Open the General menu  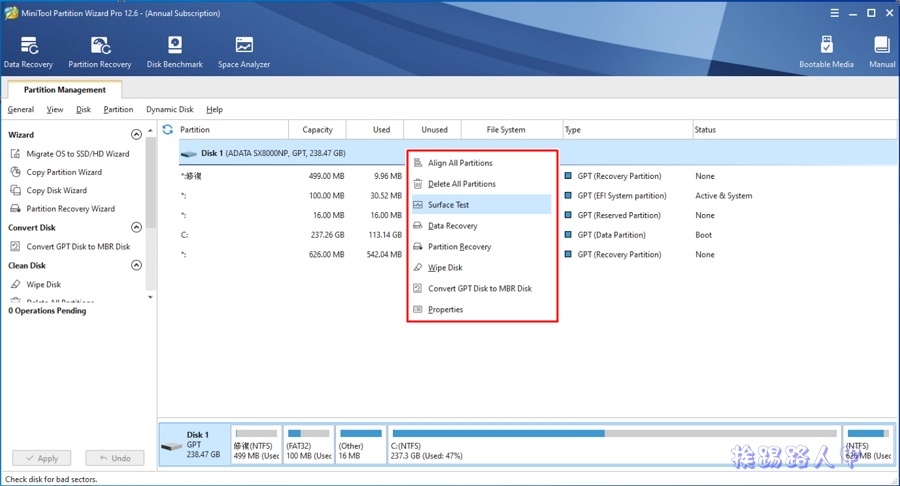pyautogui.click(x=21, y=110)
